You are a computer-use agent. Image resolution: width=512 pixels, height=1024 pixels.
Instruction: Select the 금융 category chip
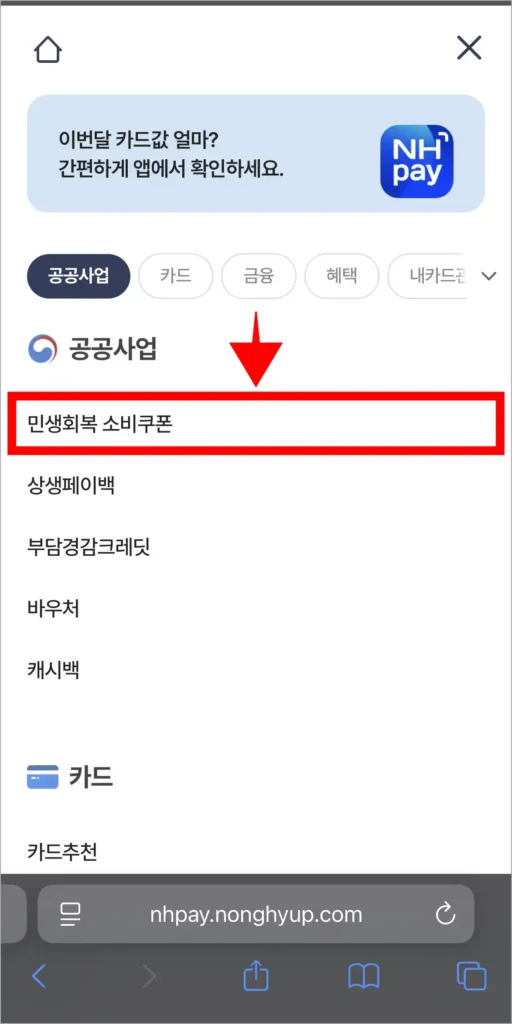(259, 276)
